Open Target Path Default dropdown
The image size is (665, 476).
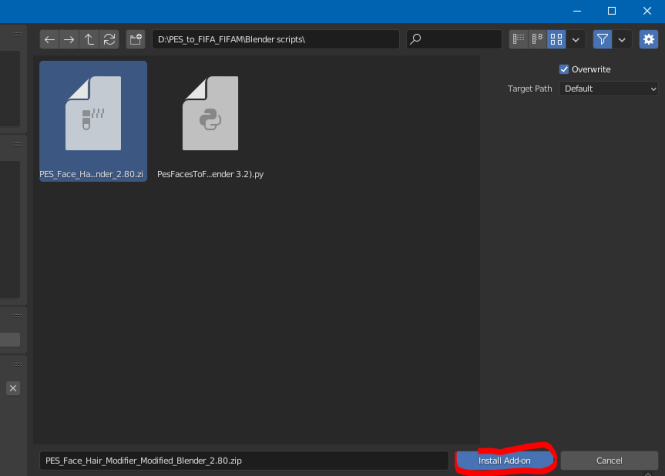coord(609,89)
